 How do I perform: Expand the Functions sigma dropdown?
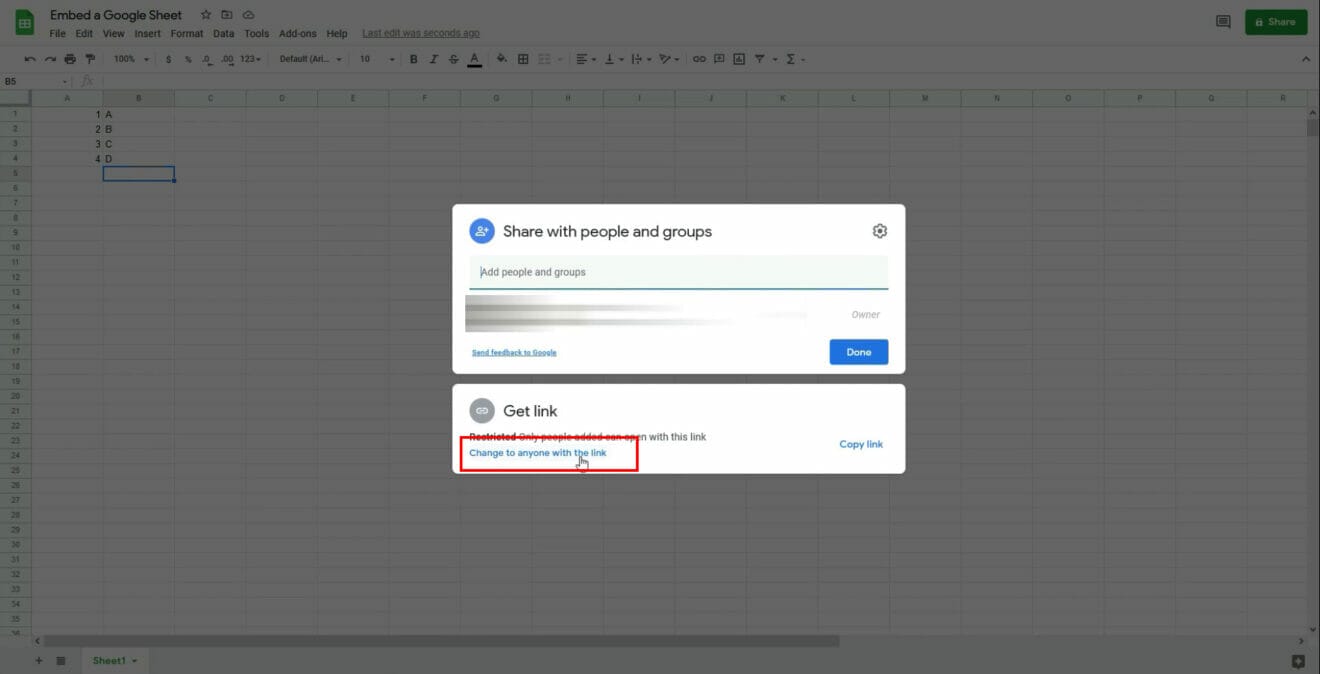point(791,59)
